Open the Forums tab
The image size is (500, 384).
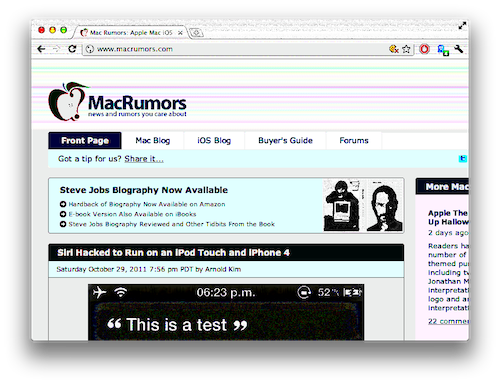354,141
